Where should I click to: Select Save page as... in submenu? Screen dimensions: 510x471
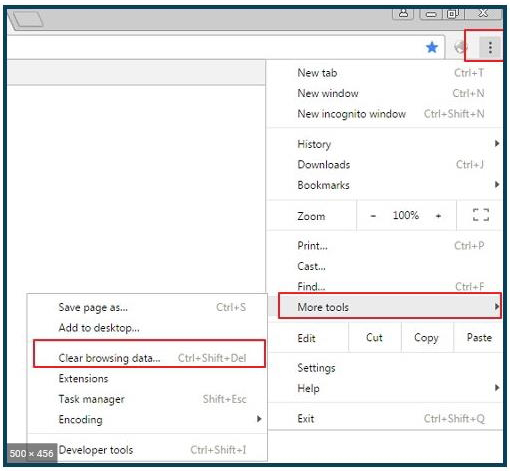[x=147, y=307]
